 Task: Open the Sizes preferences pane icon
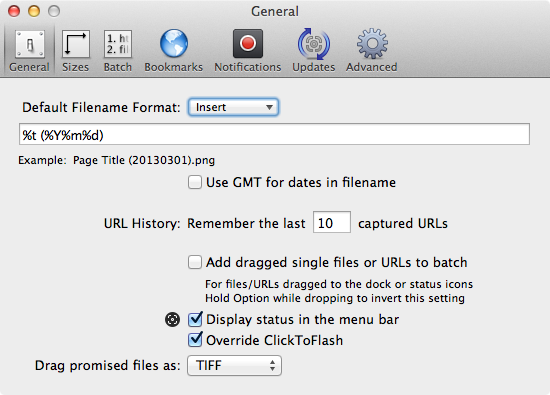(75, 44)
